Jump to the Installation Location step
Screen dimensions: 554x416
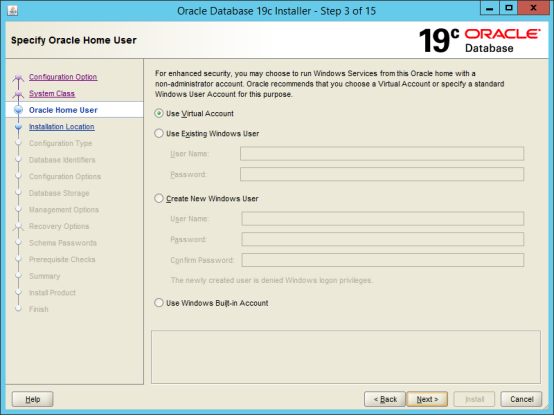(x=61, y=127)
